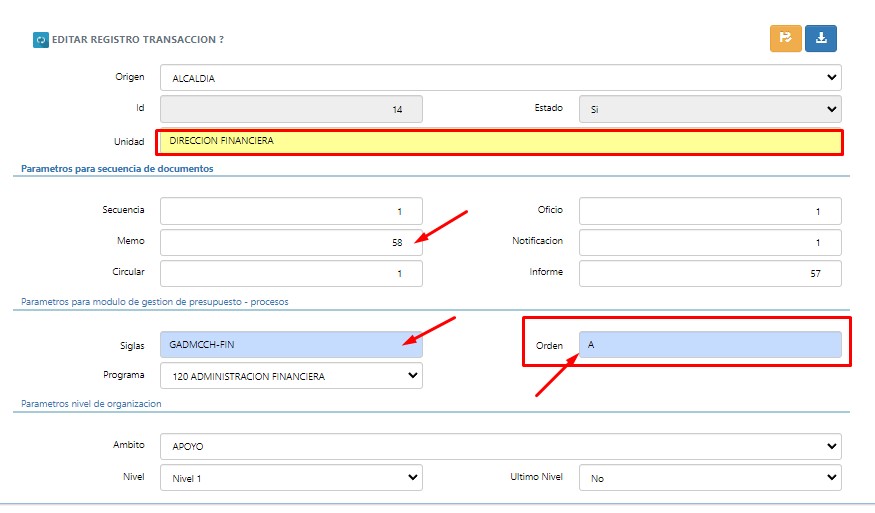Focus the Unidad text field
Screen dimensions: 875x513
click(500, 142)
